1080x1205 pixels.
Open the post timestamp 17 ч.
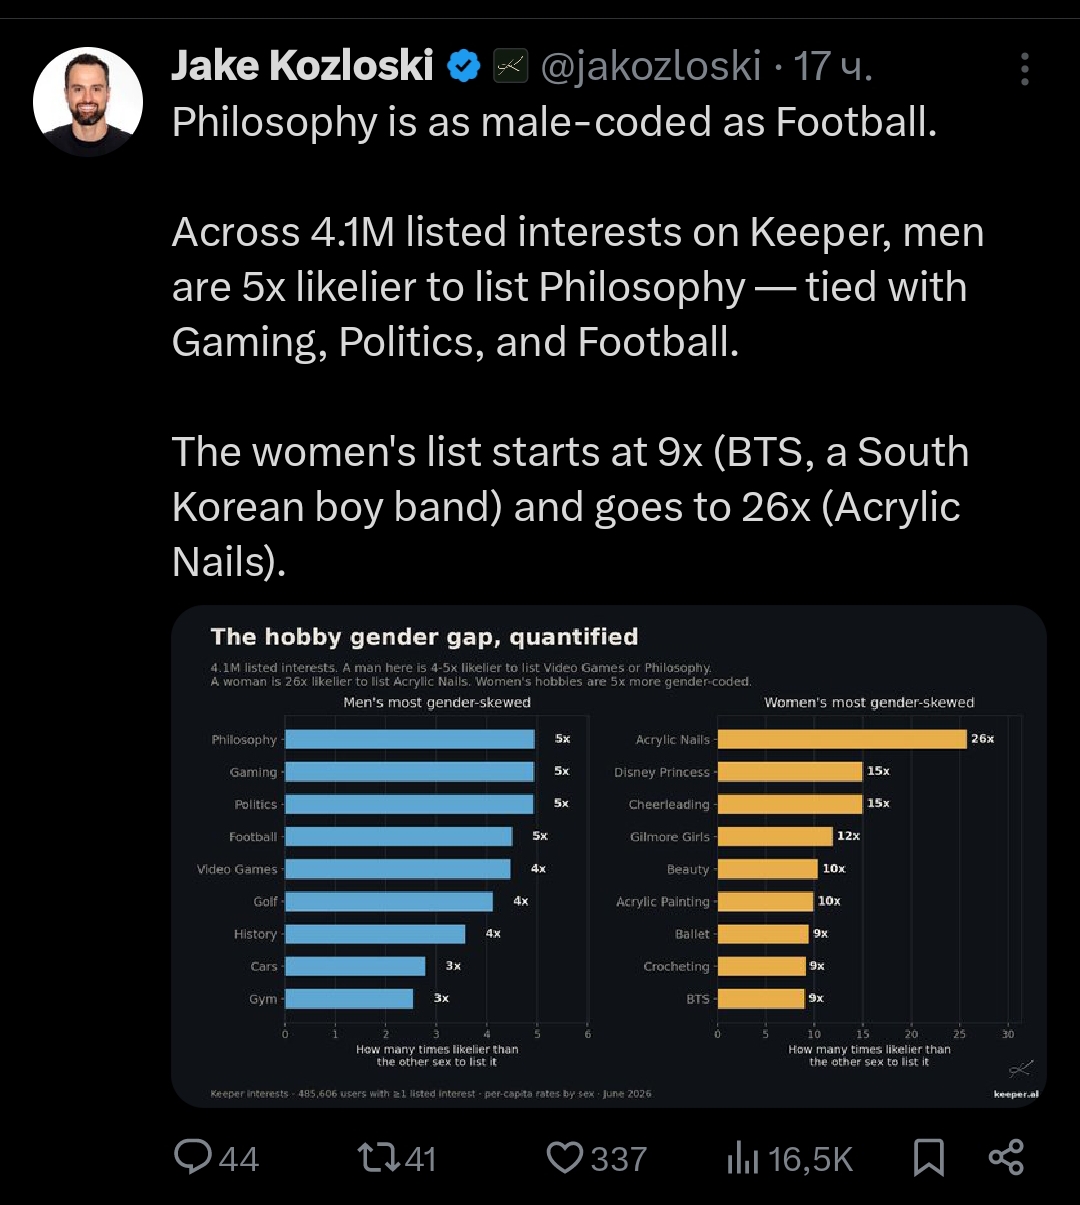coord(833,67)
